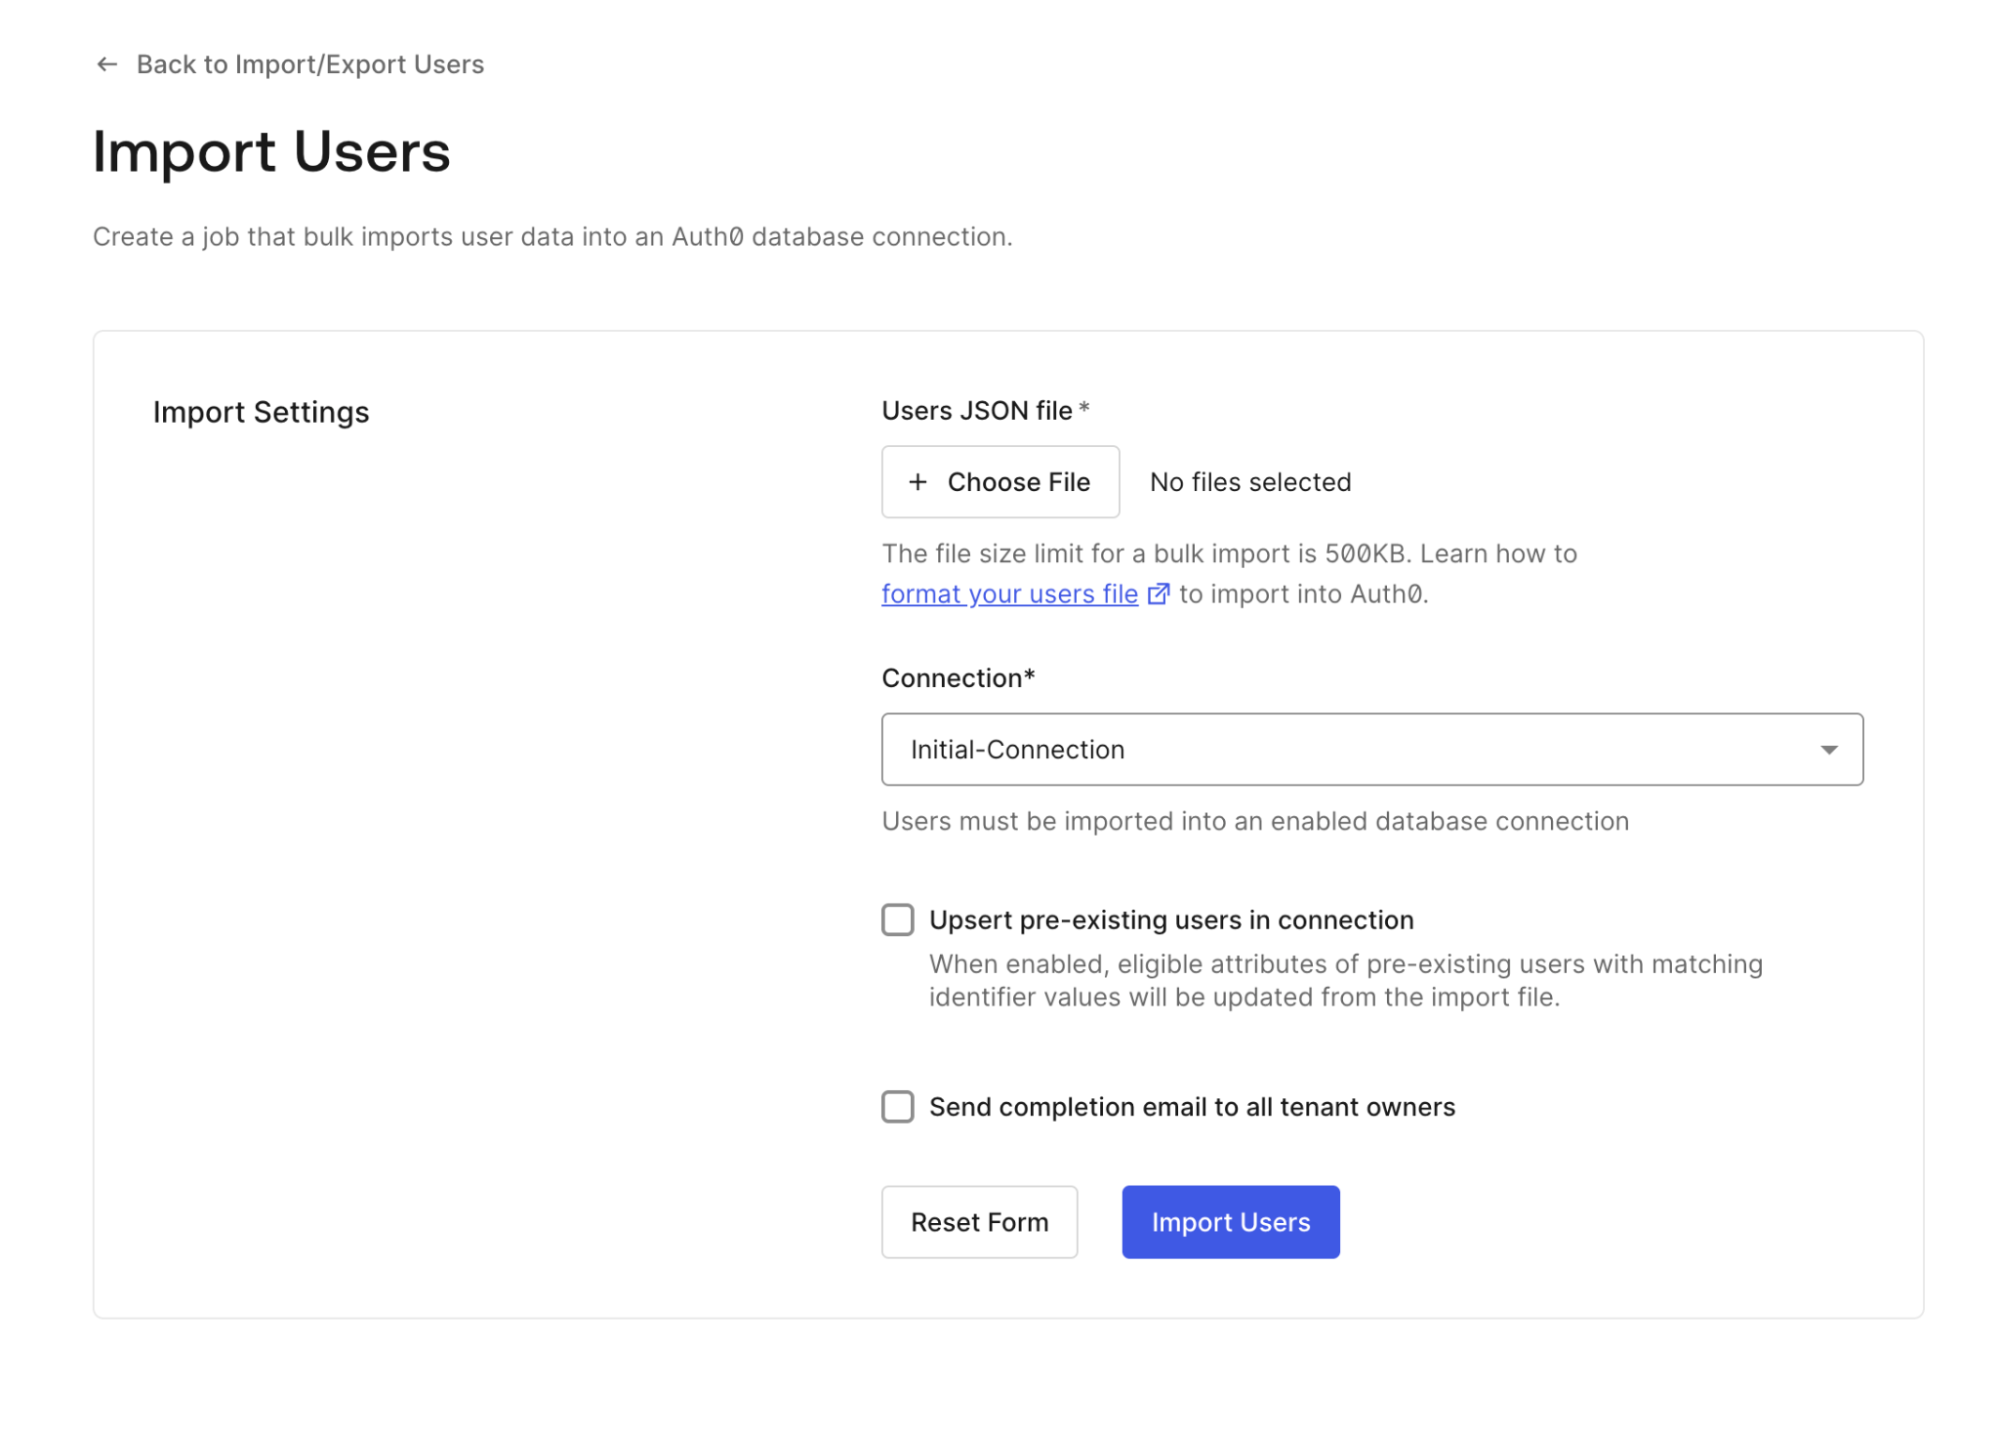Click the Import Users page heading
This screenshot has width=1999, height=1444.
[271, 152]
